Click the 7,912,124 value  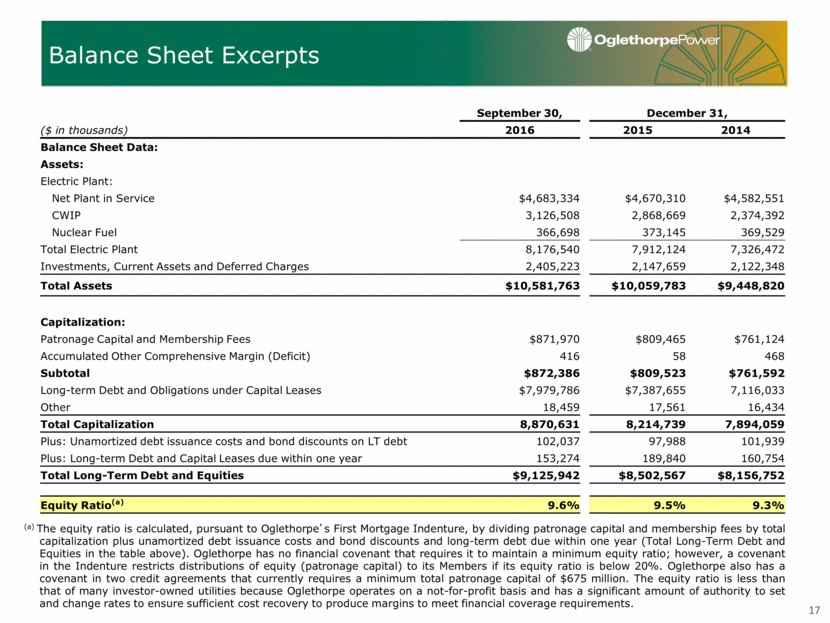pos(658,249)
